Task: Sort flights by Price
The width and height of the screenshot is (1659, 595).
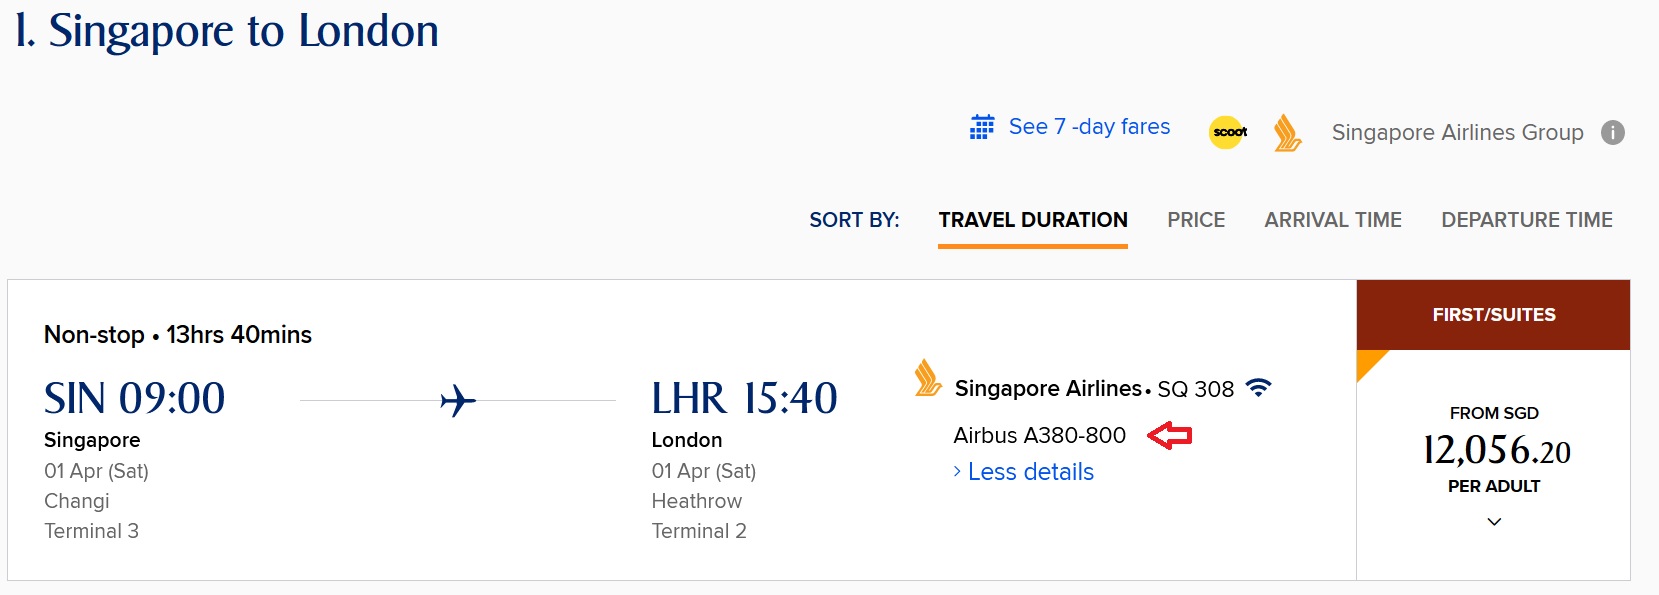Action: coord(1196,220)
